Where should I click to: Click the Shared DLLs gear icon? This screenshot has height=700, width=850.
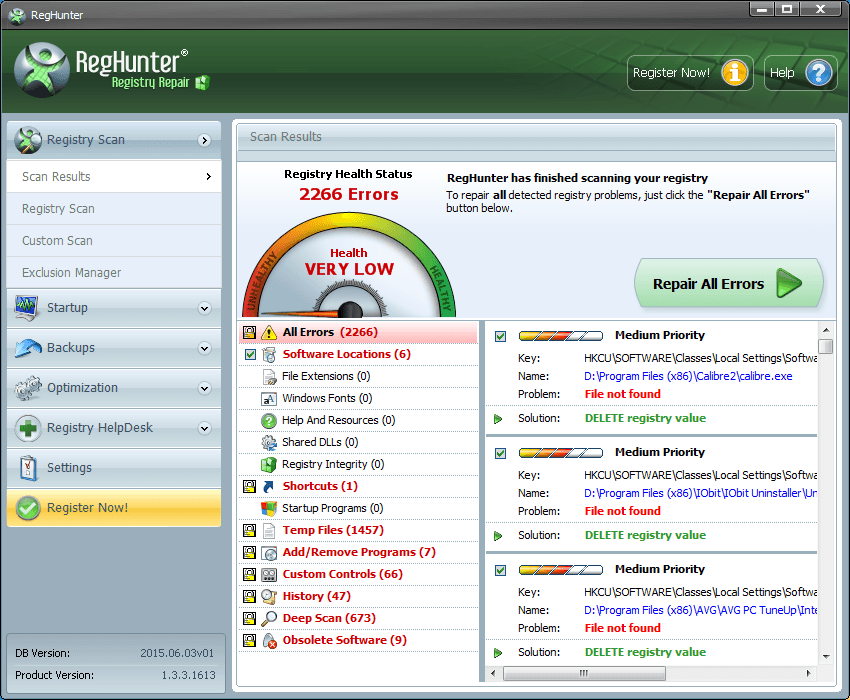pyautogui.click(x=269, y=442)
